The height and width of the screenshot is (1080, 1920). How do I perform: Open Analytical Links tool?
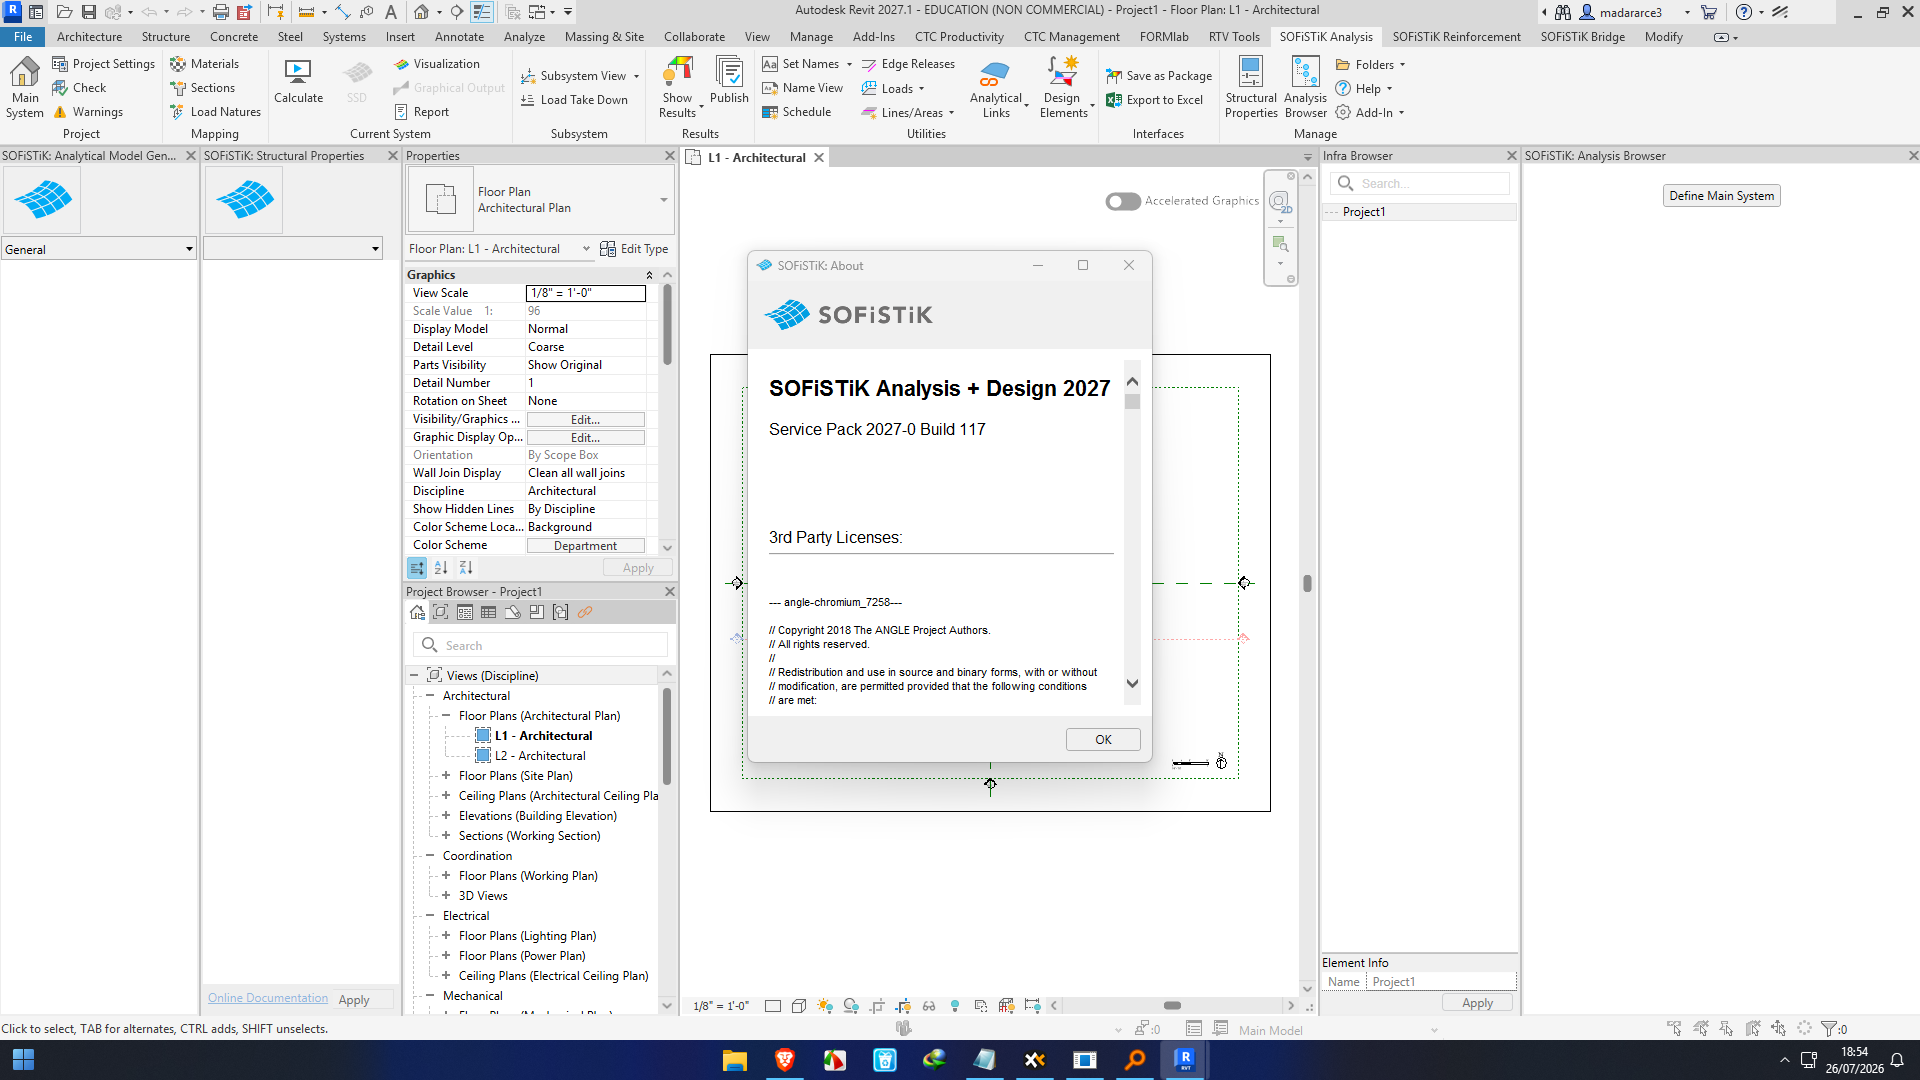pyautogui.click(x=996, y=87)
